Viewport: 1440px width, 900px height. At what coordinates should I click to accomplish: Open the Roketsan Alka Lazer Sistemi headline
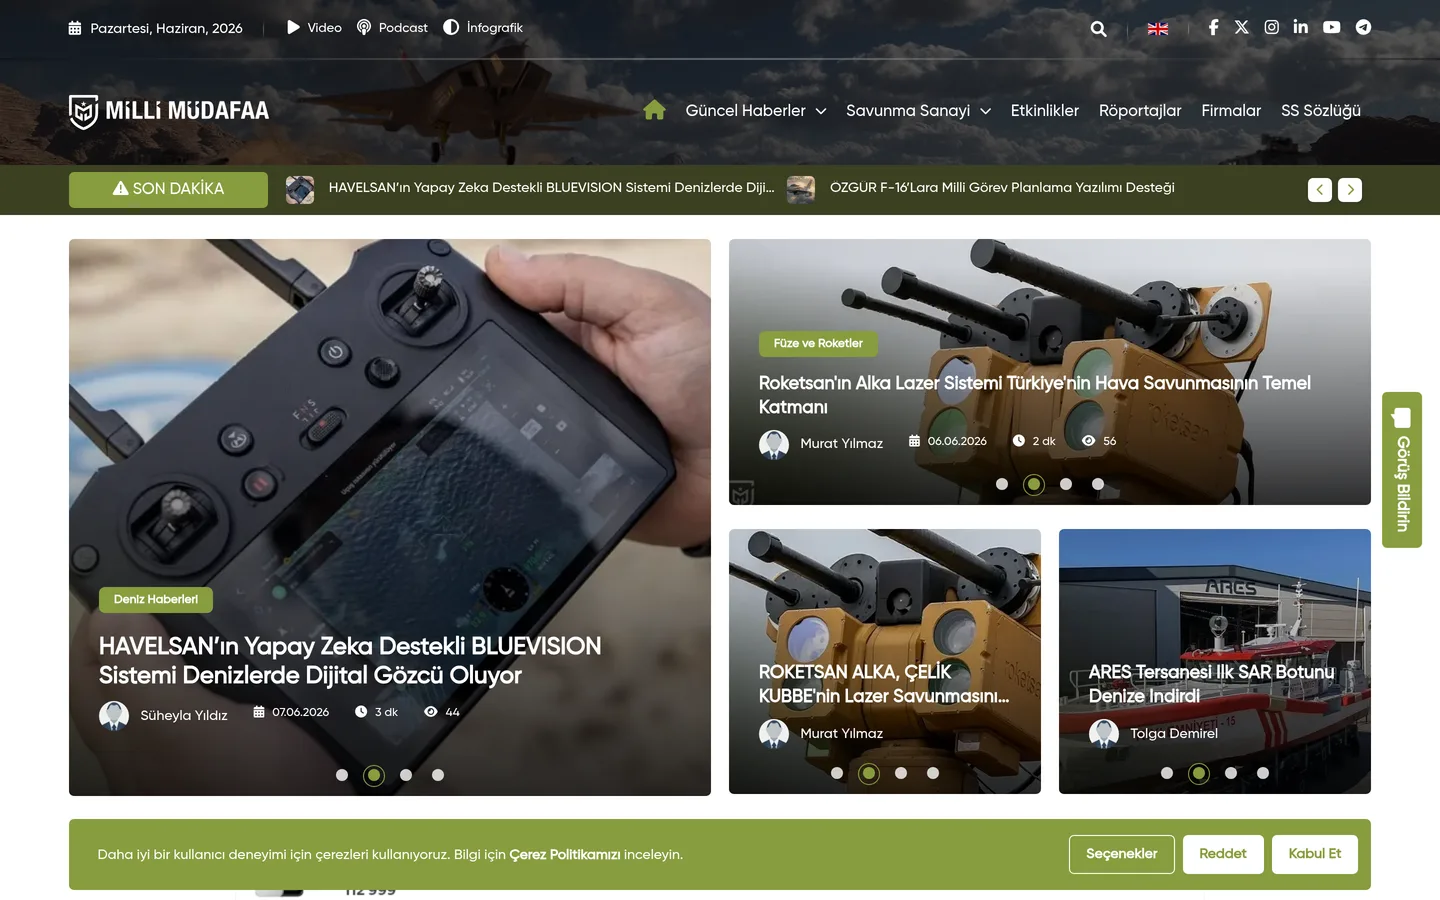[1035, 395]
